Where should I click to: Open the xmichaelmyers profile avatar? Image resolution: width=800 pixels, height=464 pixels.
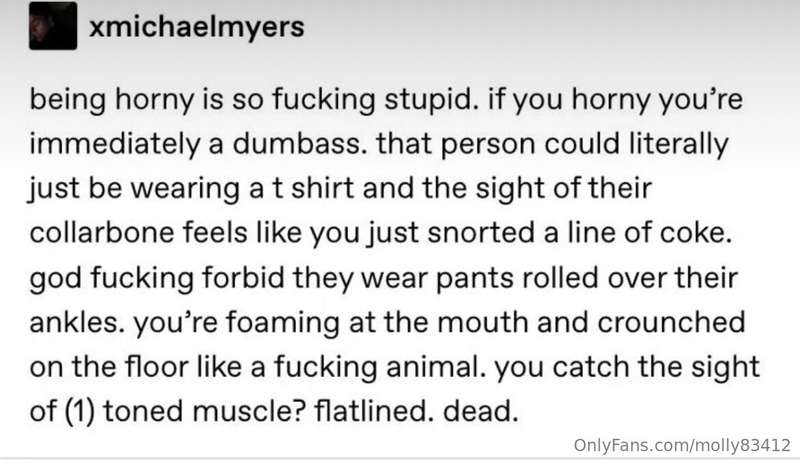(x=53, y=26)
